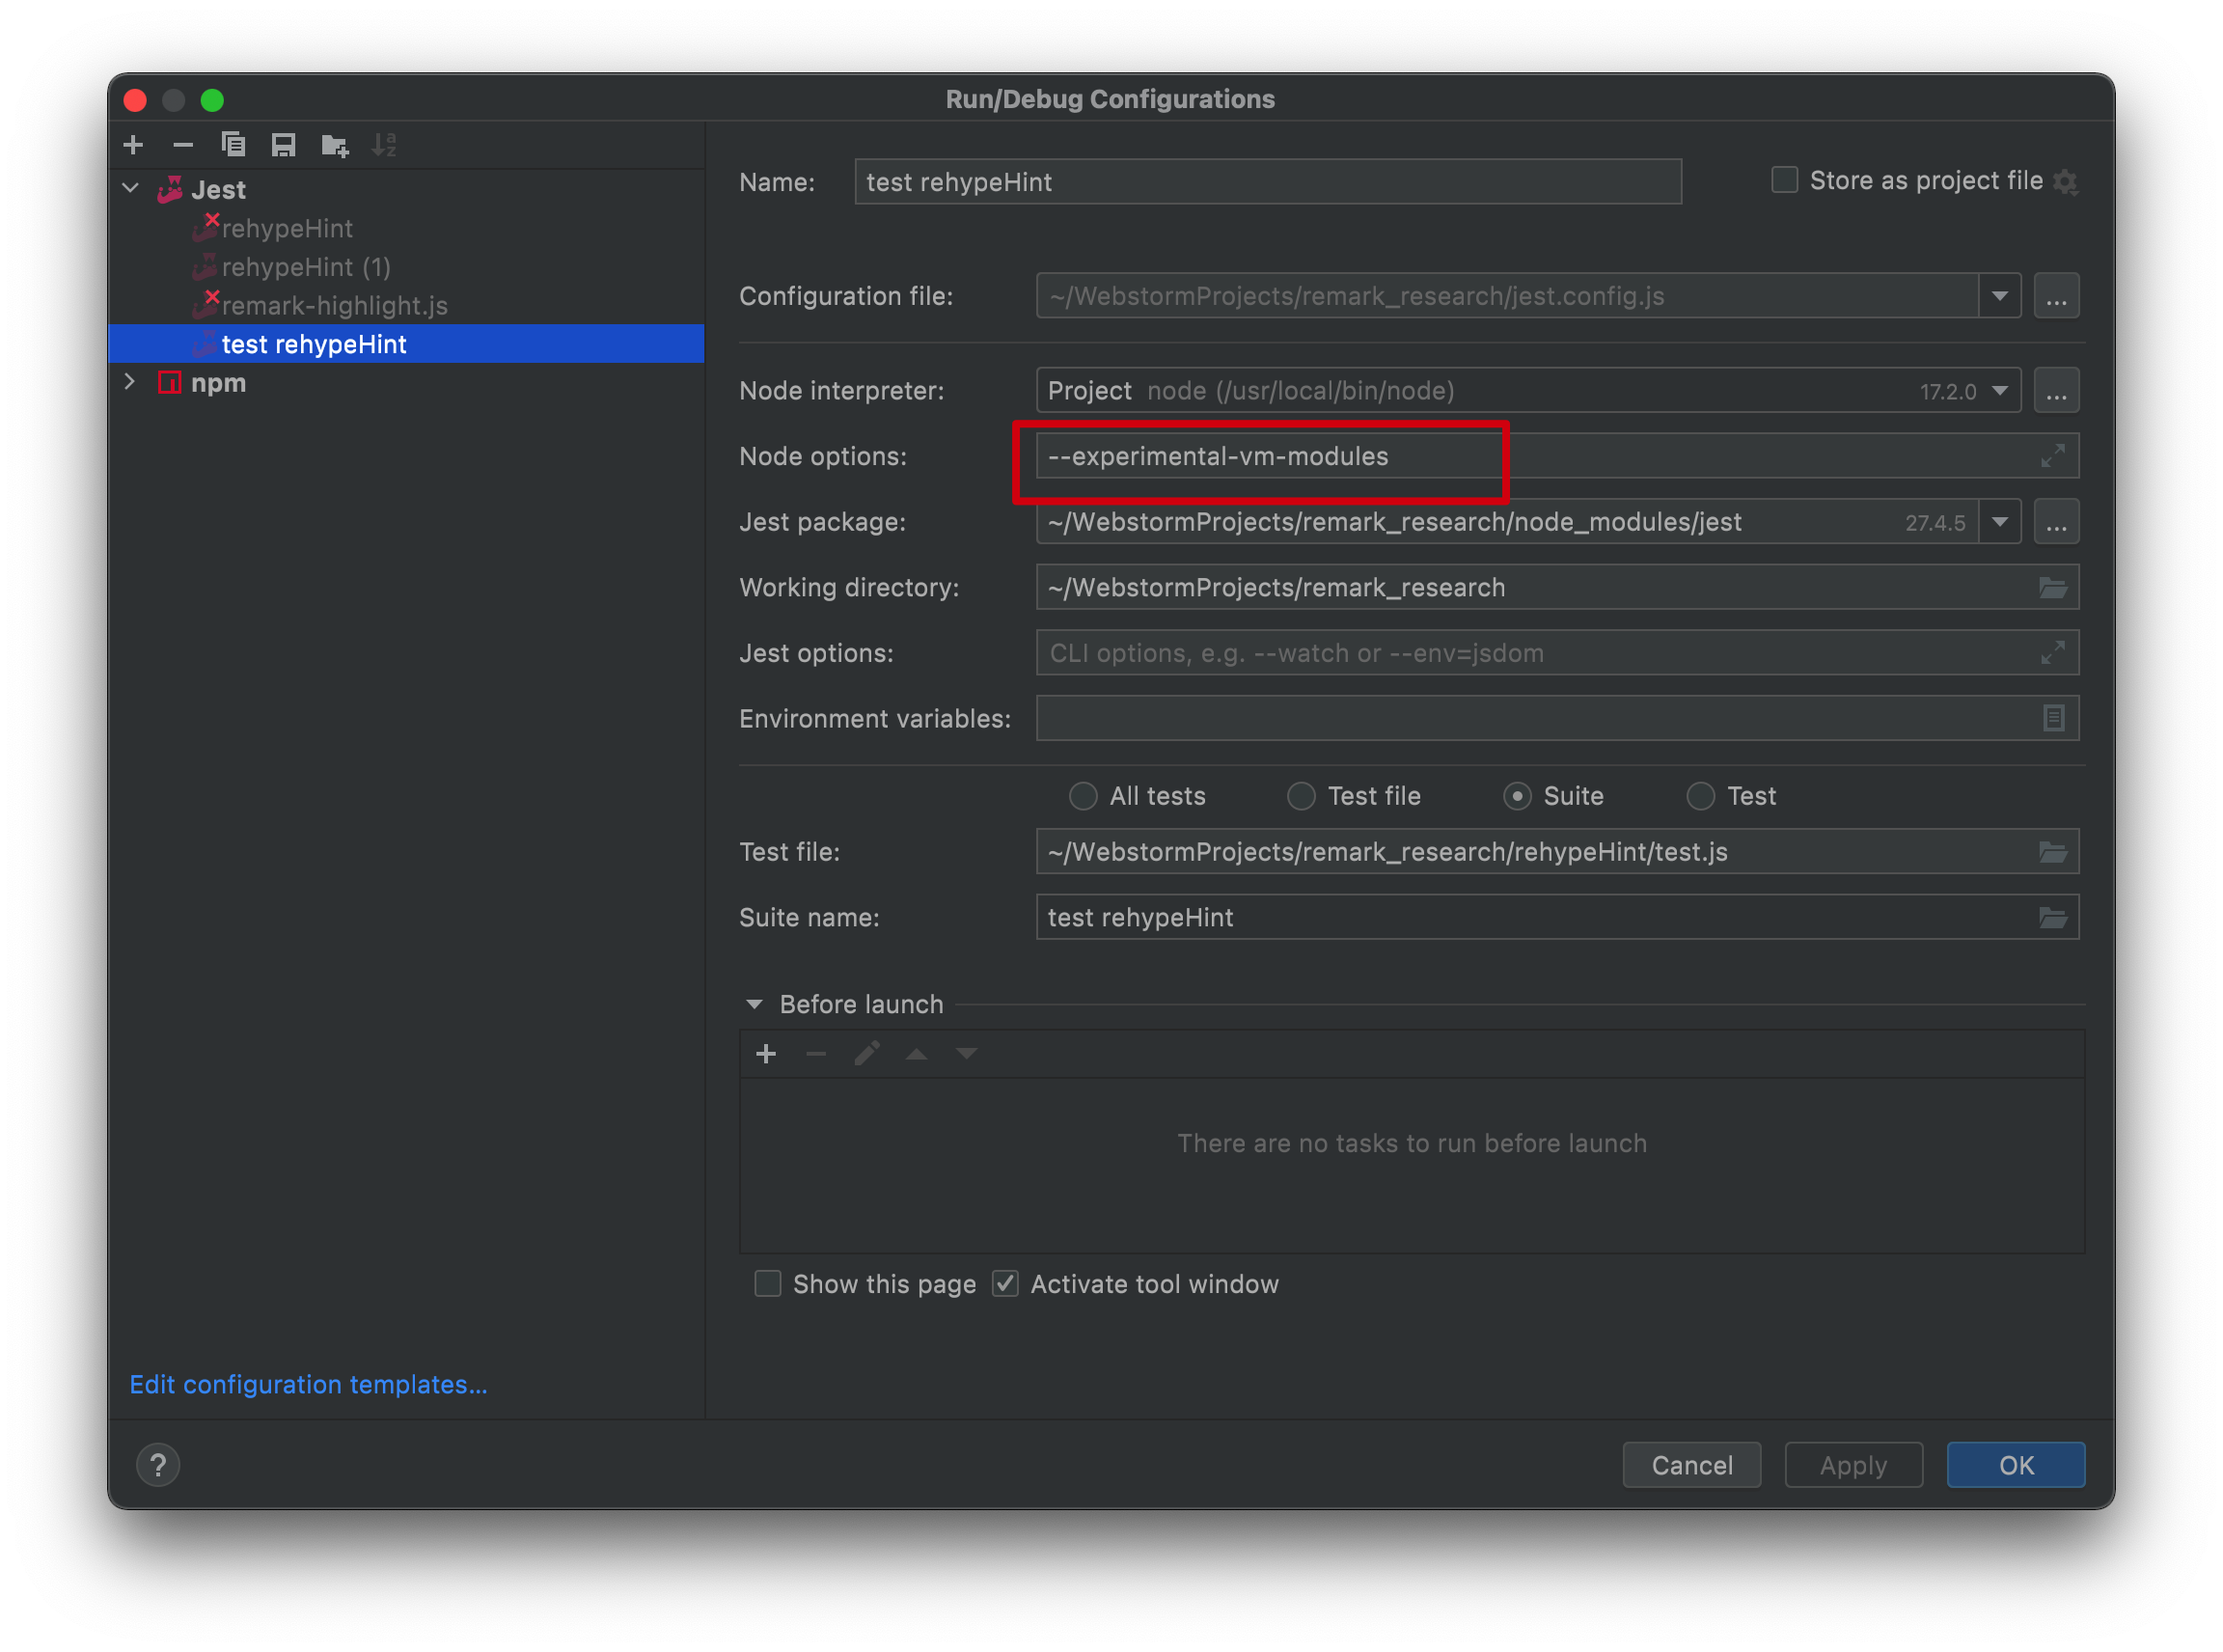Select the Jest tree node
The image size is (2223, 1652).
tap(406, 190)
